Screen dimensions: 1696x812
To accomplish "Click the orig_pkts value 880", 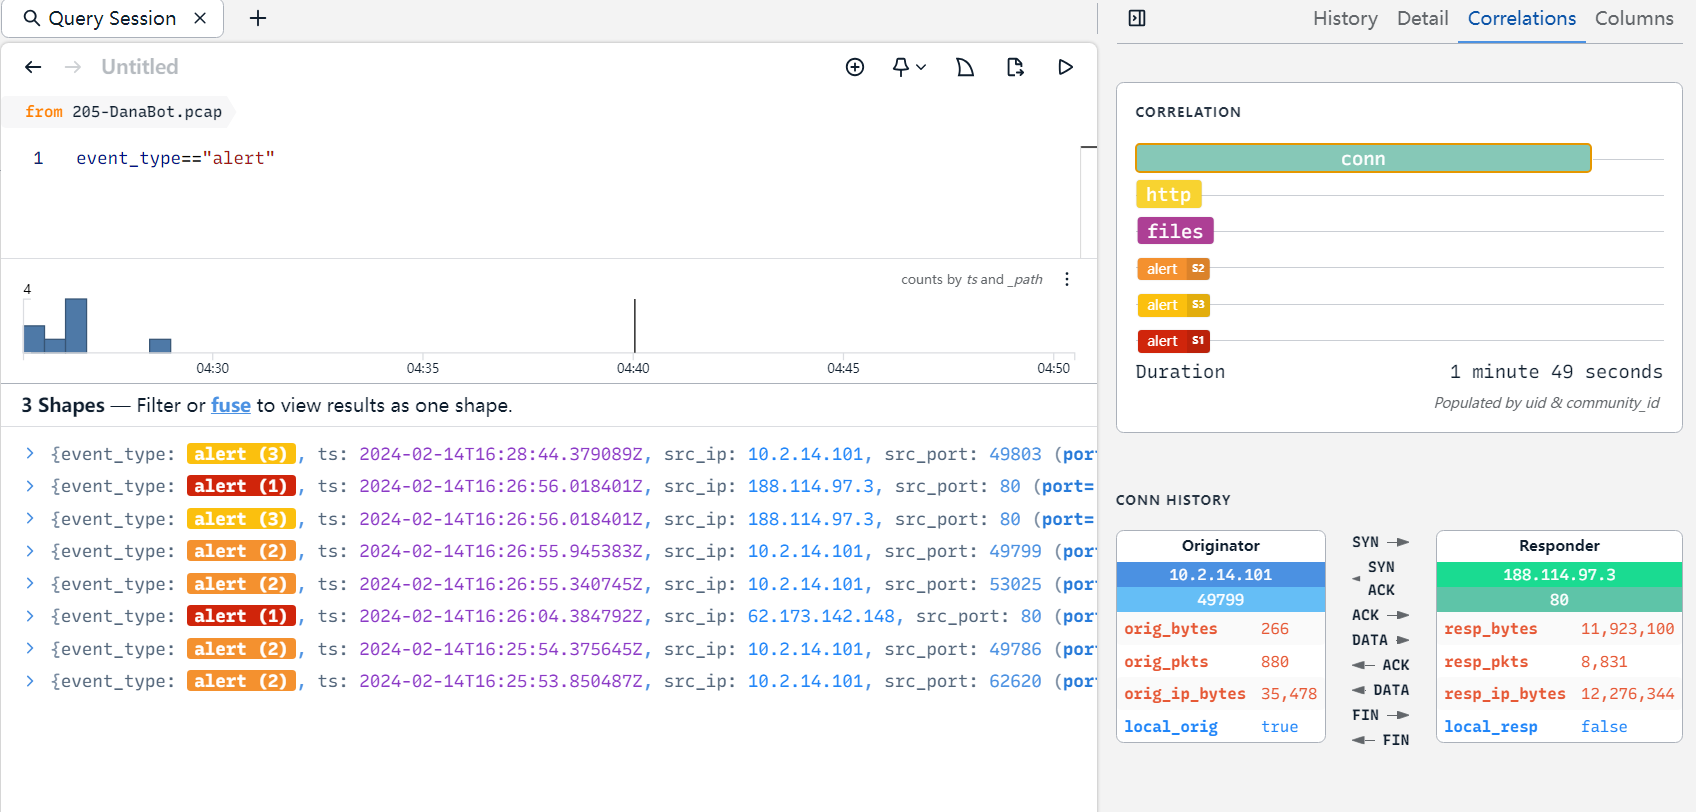I will coord(1275,662).
